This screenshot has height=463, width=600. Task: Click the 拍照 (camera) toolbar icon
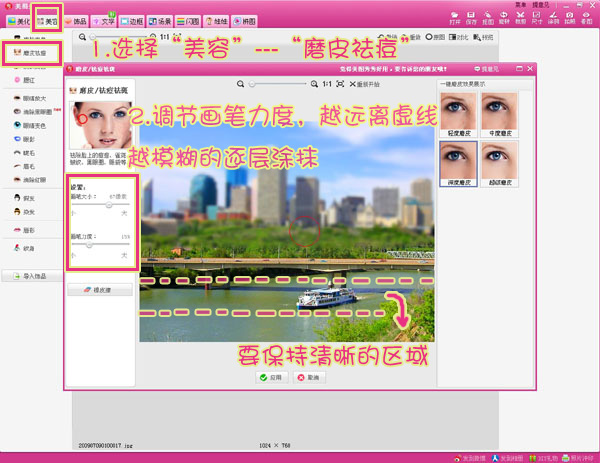click(x=570, y=18)
